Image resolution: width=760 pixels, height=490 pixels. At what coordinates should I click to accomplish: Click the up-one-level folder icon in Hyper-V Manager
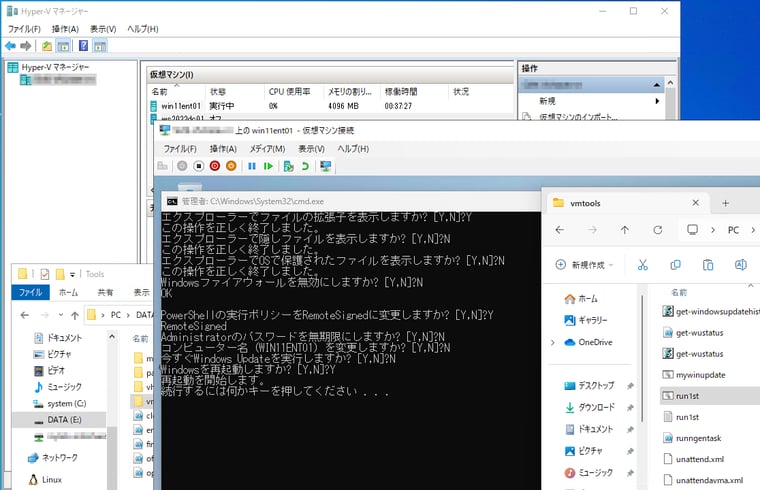tap(47, 46)
